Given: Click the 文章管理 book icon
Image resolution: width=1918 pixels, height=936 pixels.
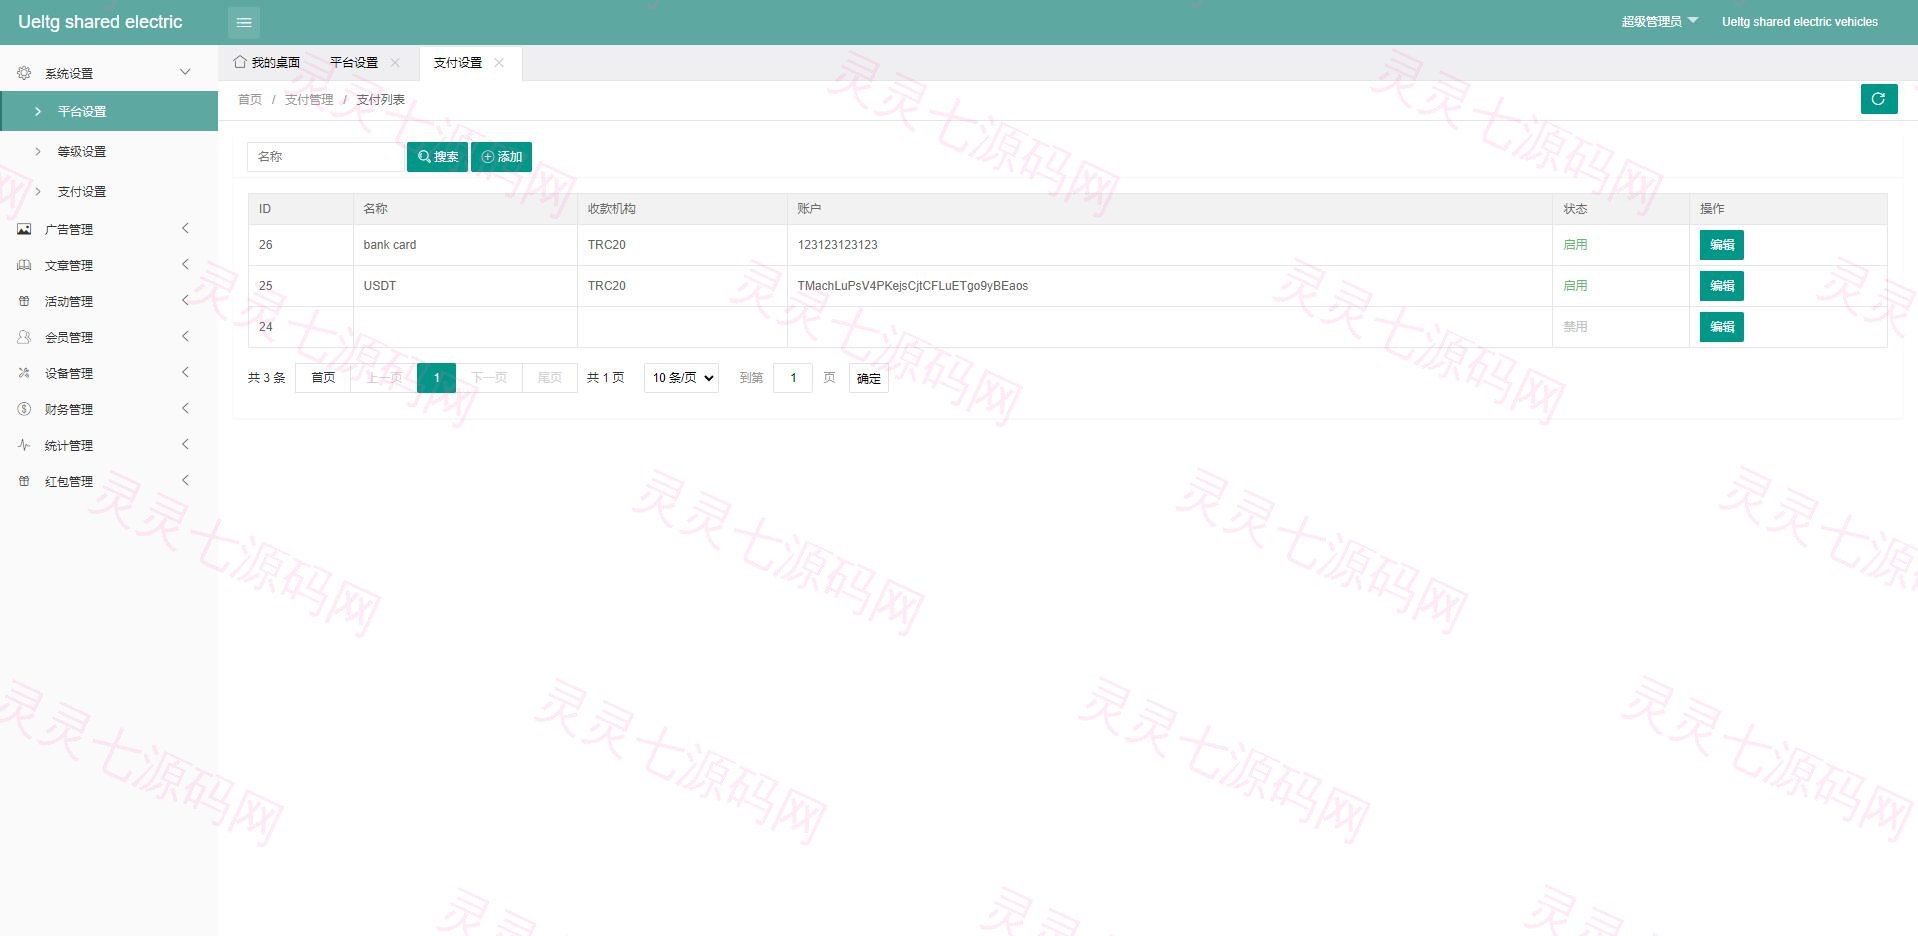Looking at the screenshot, I should coord(24,265).
